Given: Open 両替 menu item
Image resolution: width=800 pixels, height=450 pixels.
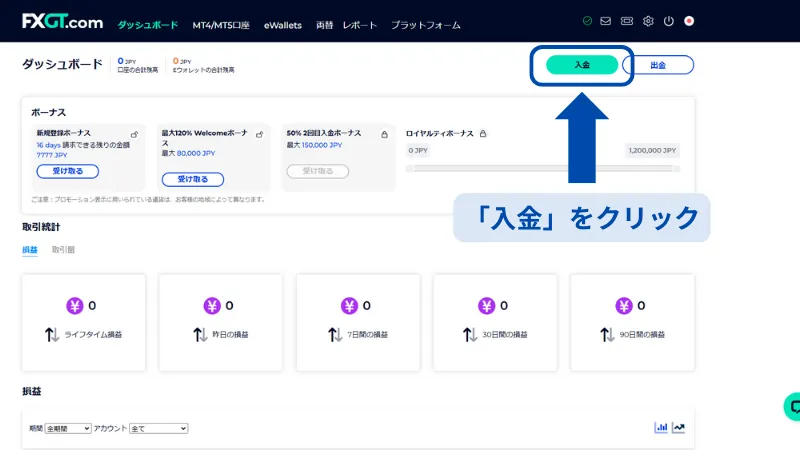Looking at the screenshot, I should pyautogui.click(x=324, y=25).
